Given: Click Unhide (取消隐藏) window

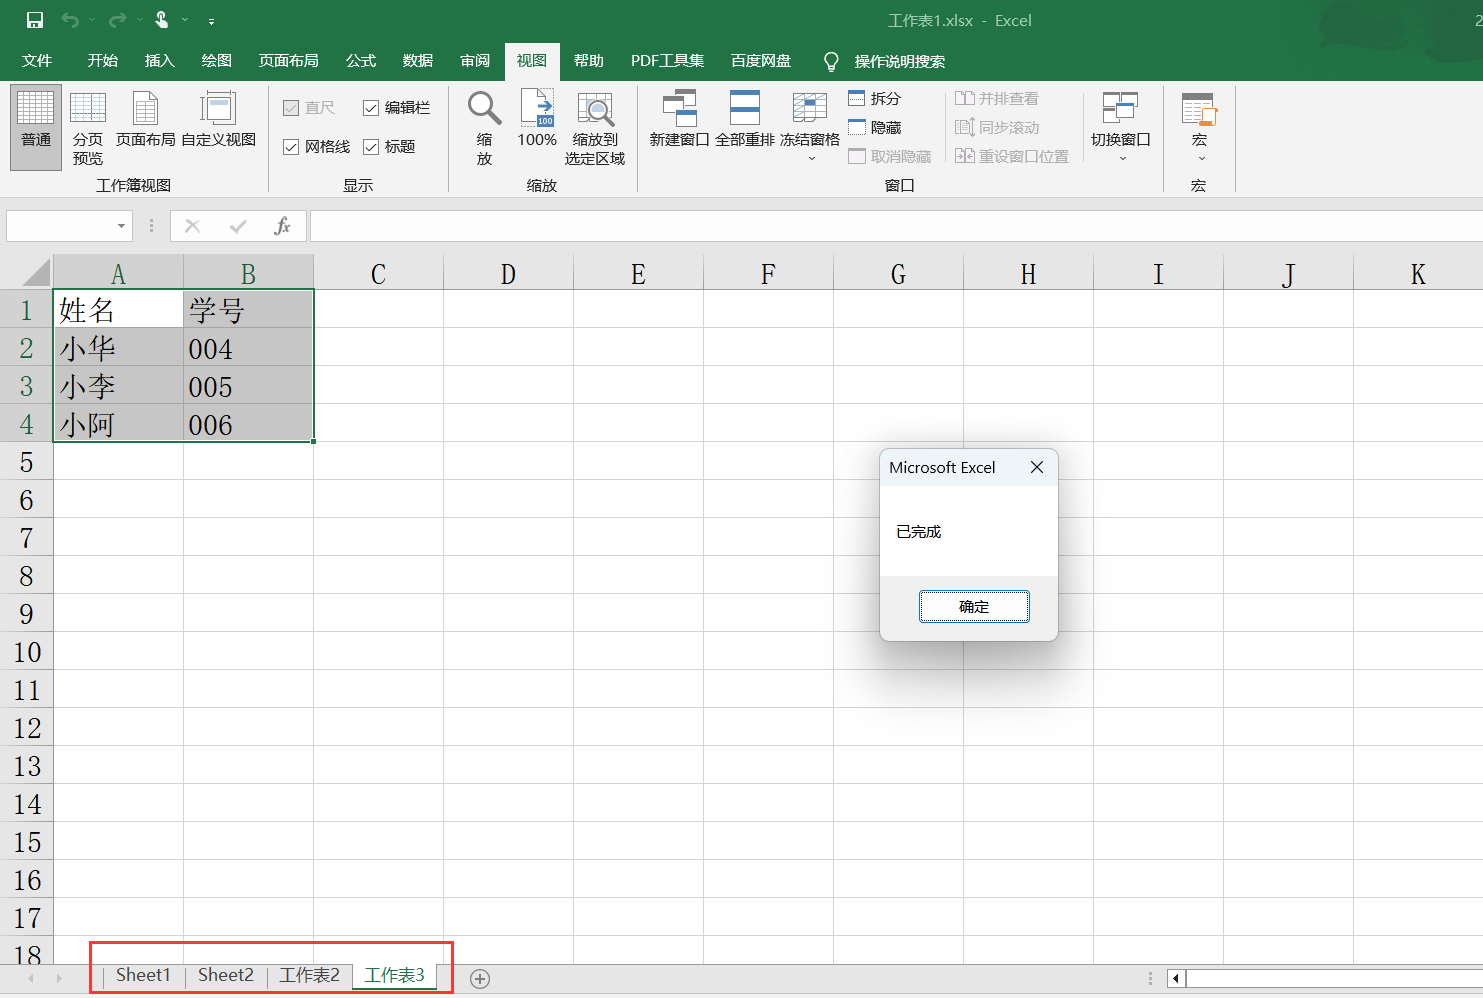Looking at the screenshot, I should tap(890, 156).
